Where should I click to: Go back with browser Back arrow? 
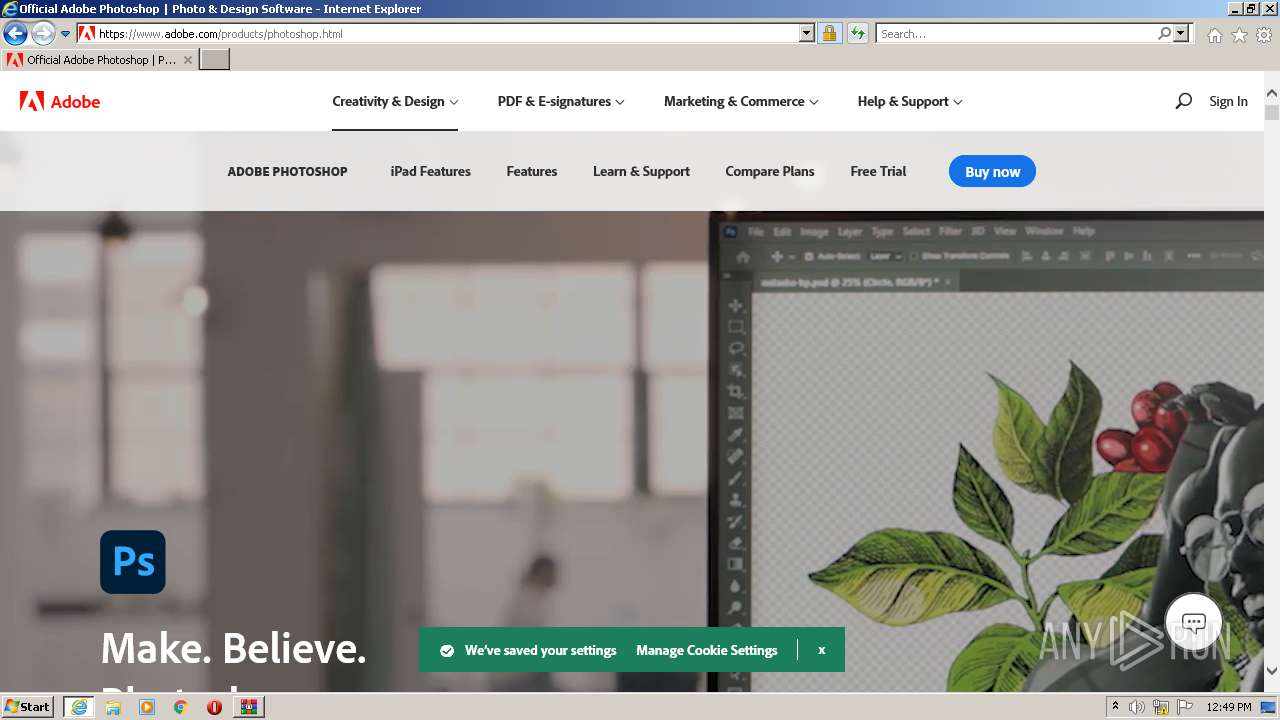pyautogui.click(x=15, y=33)
